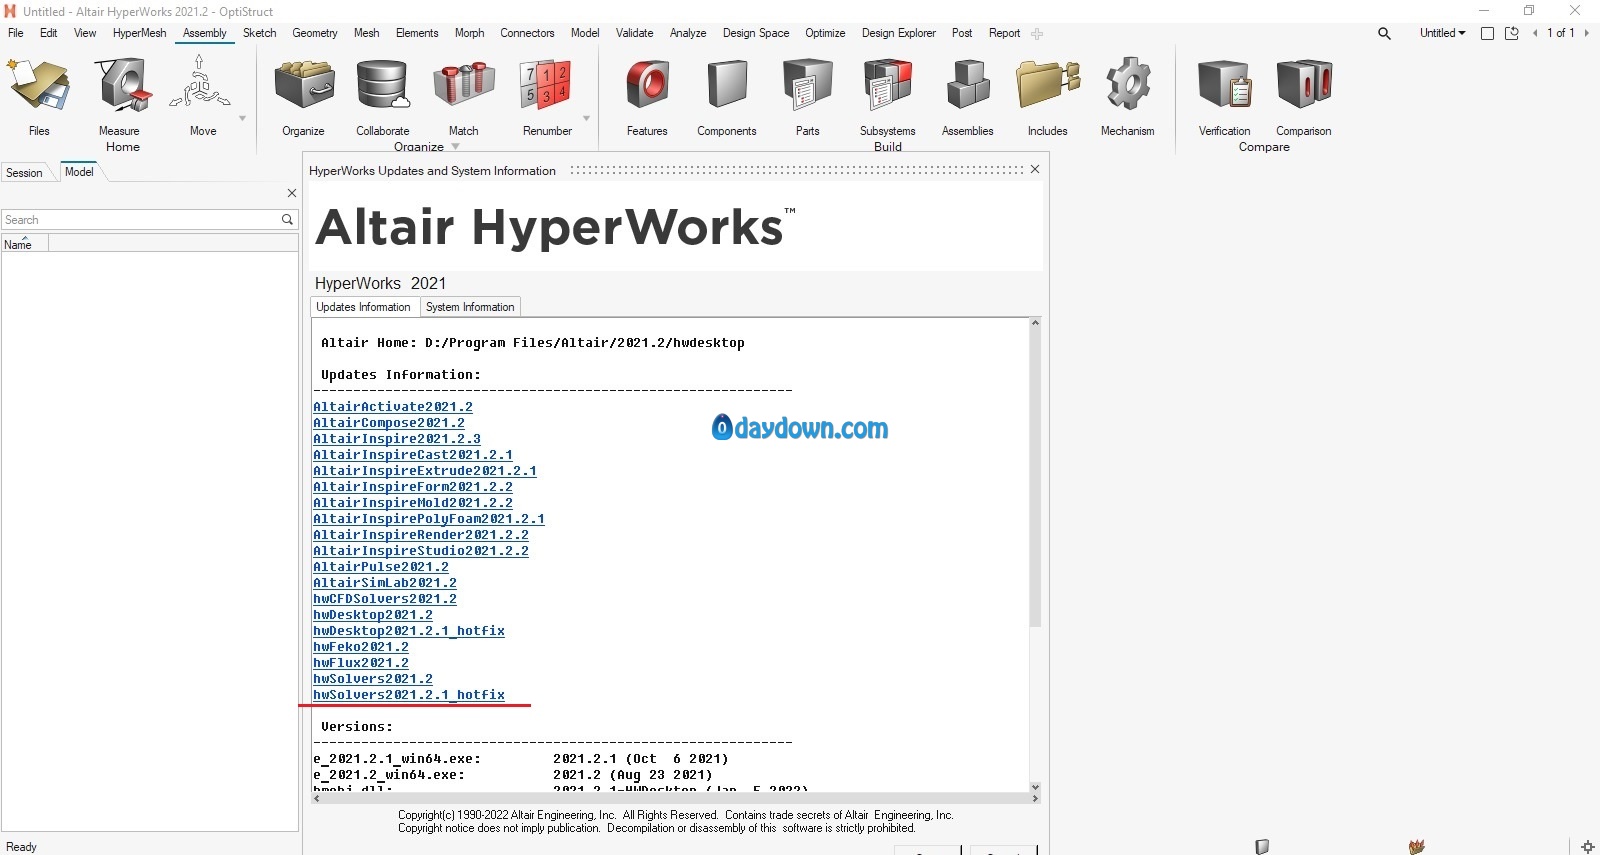This screenshot has width=1600, height=855.
Task: Switch to the Mesh ribbon tab
Action: [x=367, y=33]
